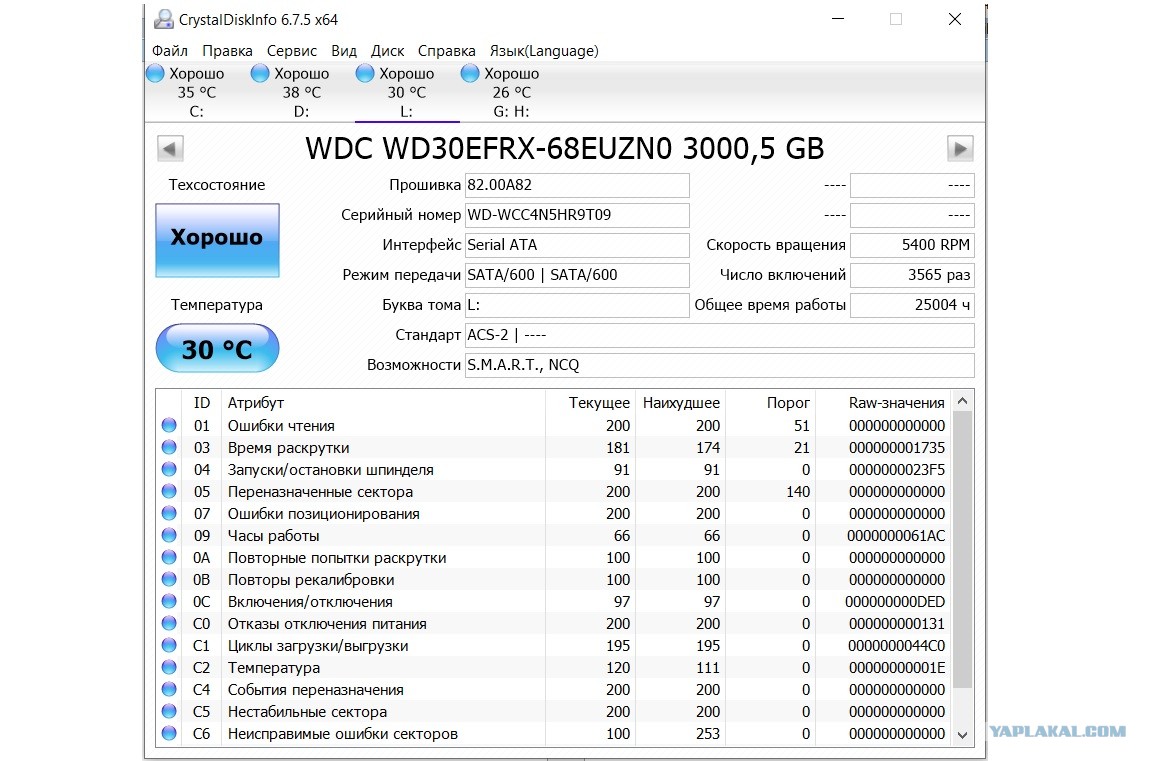The width and height of the screenshot is (1152, 761).
Task: Click status orb for attribute 01 Ошибки чтения
Action: click(169, 425)
